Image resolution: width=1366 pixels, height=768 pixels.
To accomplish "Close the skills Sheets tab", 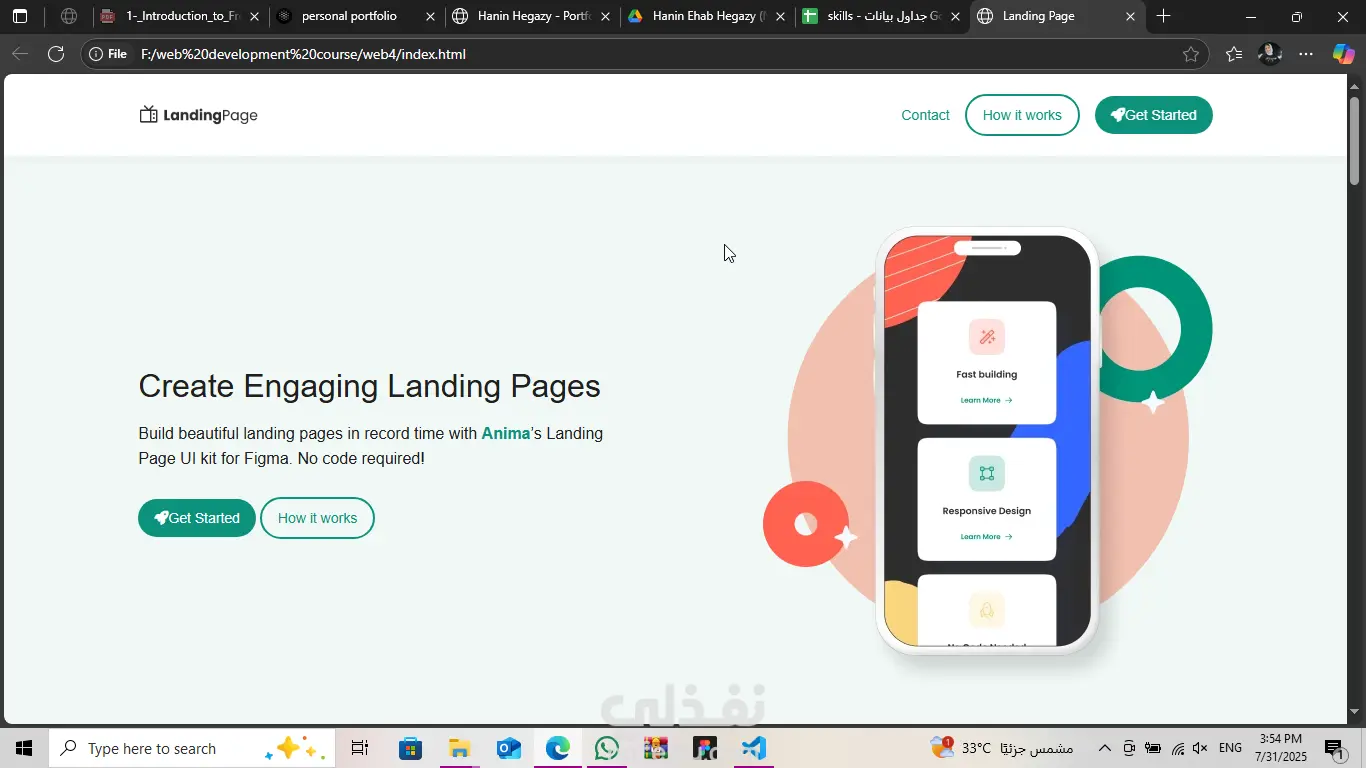I will [955, 17].
